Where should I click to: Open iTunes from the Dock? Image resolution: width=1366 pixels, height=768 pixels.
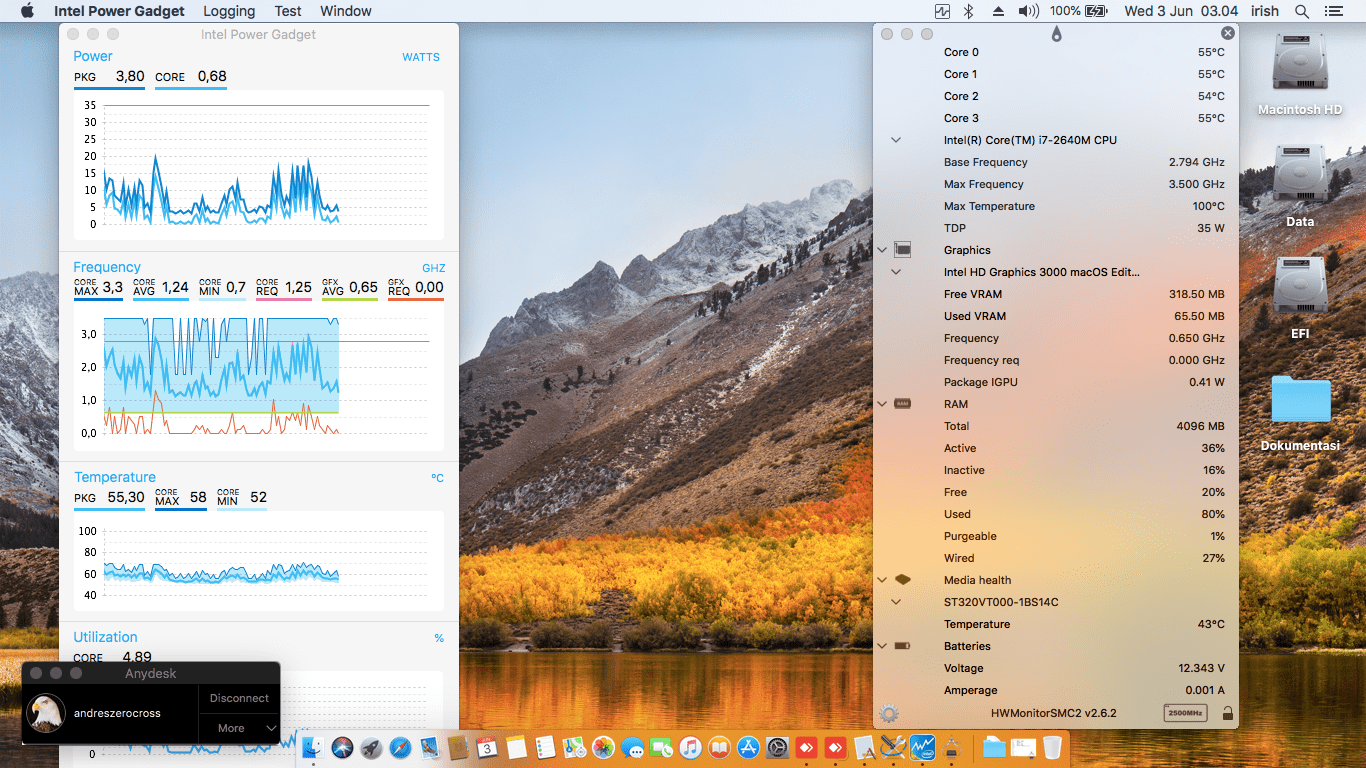[x=690, y=747]
